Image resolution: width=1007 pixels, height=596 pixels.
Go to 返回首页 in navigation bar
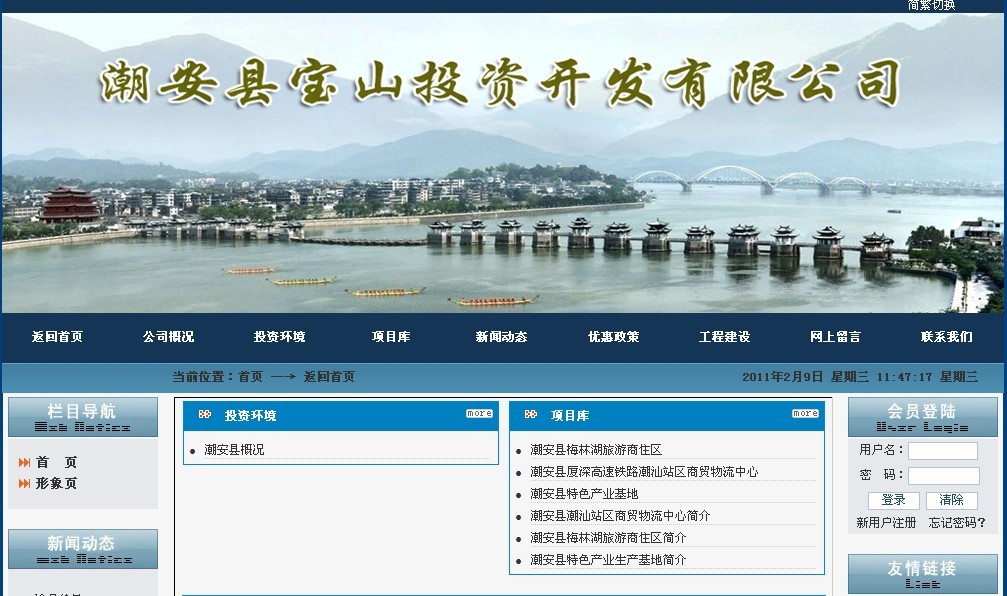click(x=57, y=337)
